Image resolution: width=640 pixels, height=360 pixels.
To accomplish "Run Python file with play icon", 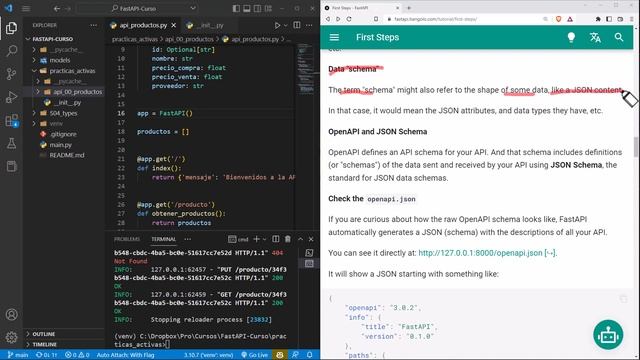I will 277,25.
